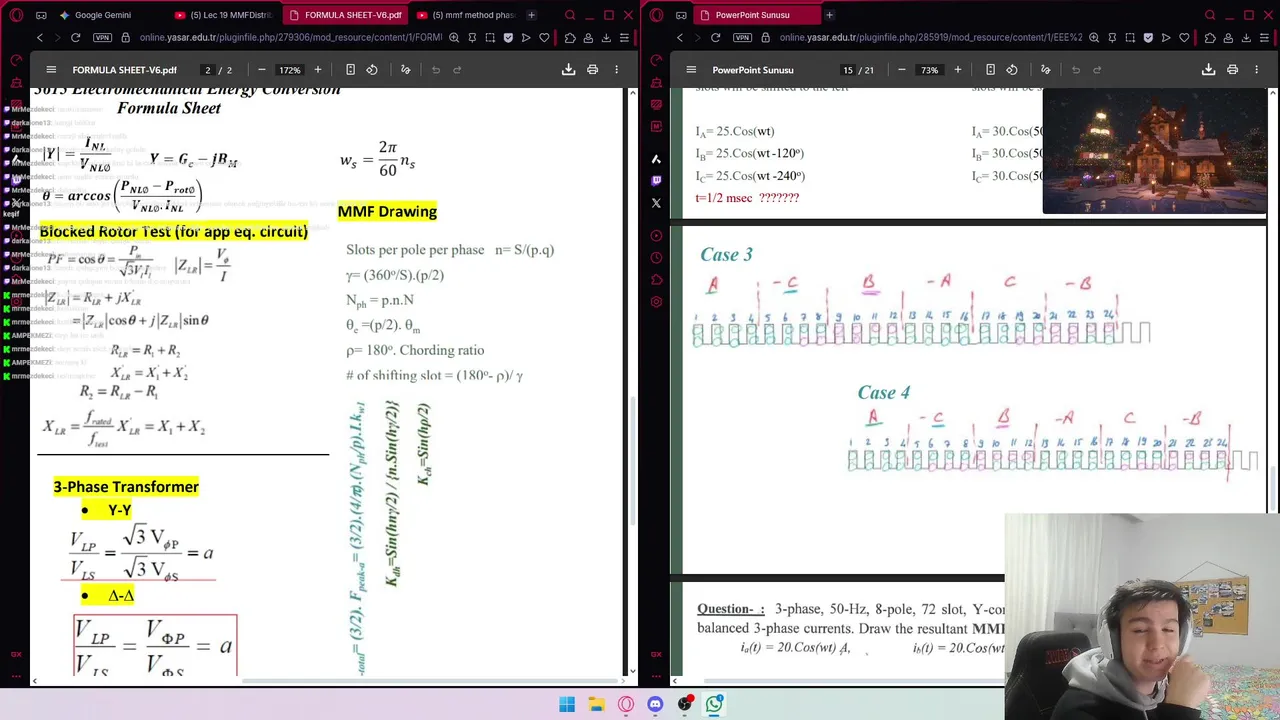Open extensions cube icon in right browser window

[x=1210, y=38]
